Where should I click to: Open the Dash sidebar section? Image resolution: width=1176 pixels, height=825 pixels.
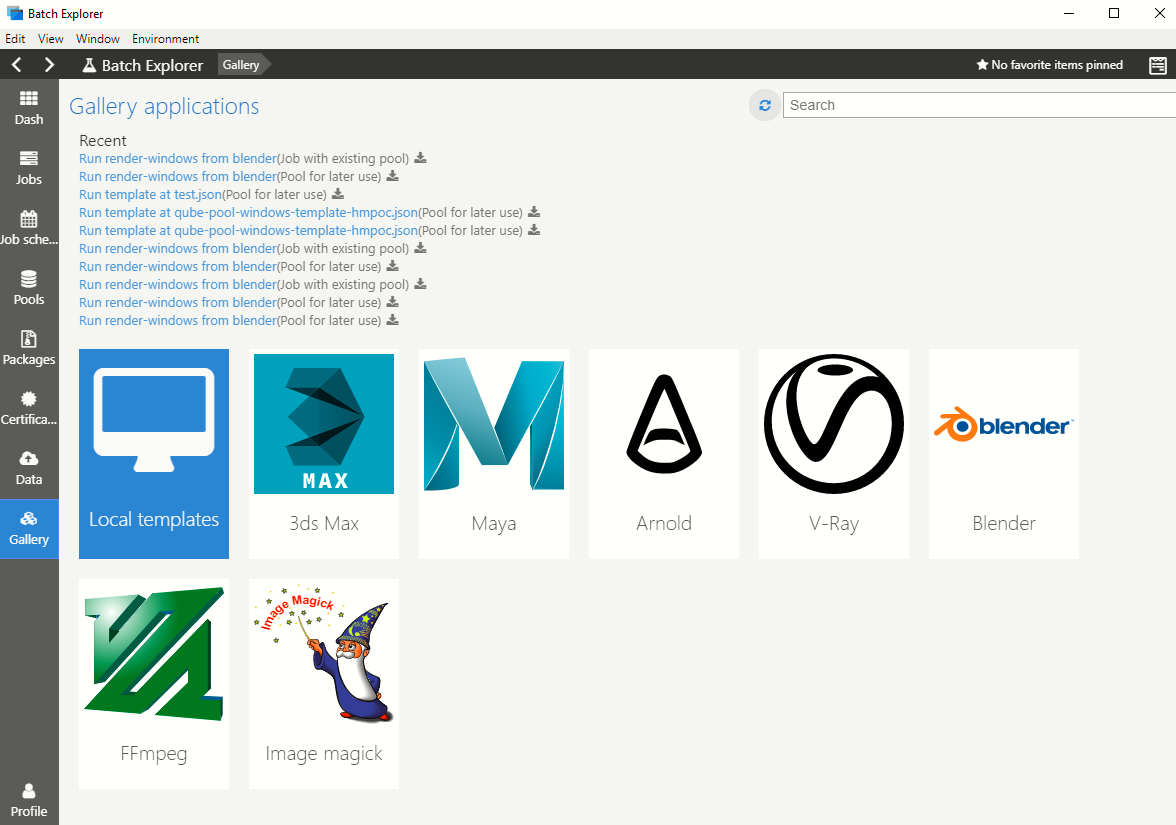(28, 109)
